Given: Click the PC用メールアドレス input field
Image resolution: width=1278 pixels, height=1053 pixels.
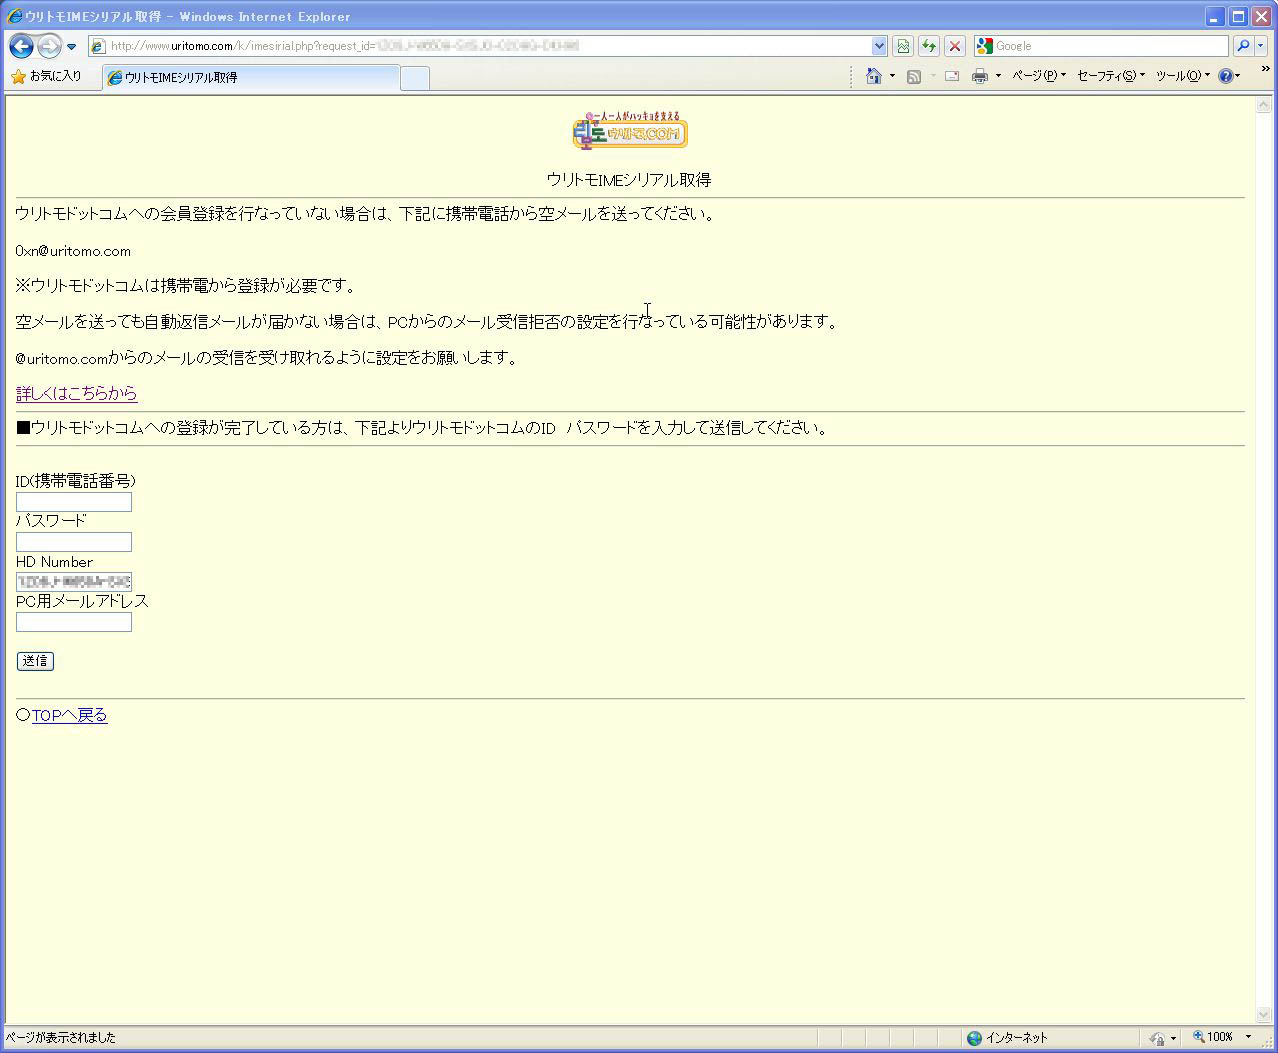Looking at the screenshot, I should [x=74, y=622].
